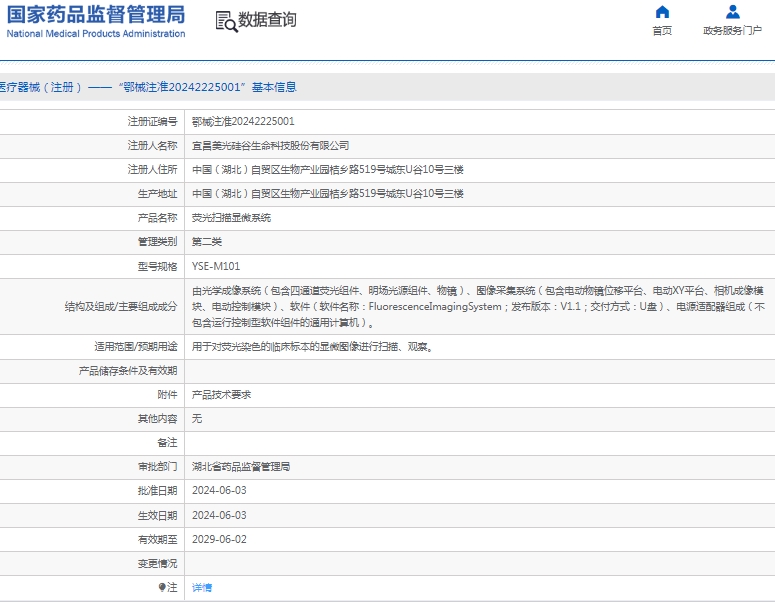This screenshot has width=775, height=608.
Task: Select 其他内容 value 无
Action: coord(197,419)
